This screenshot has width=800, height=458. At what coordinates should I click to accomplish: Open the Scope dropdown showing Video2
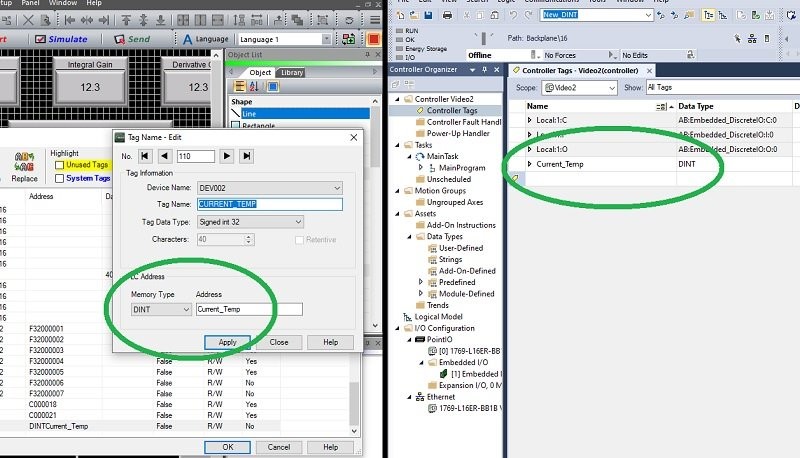point(580,88)
